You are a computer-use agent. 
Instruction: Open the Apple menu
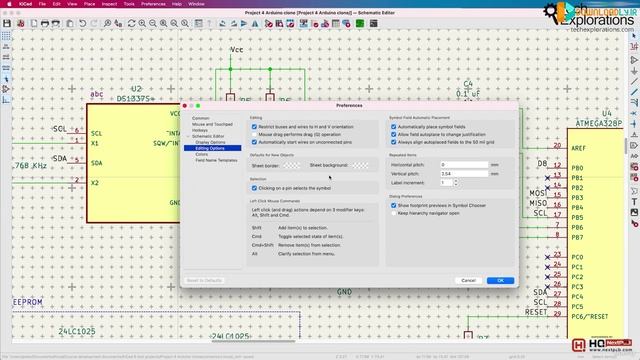tap(9, 4)
